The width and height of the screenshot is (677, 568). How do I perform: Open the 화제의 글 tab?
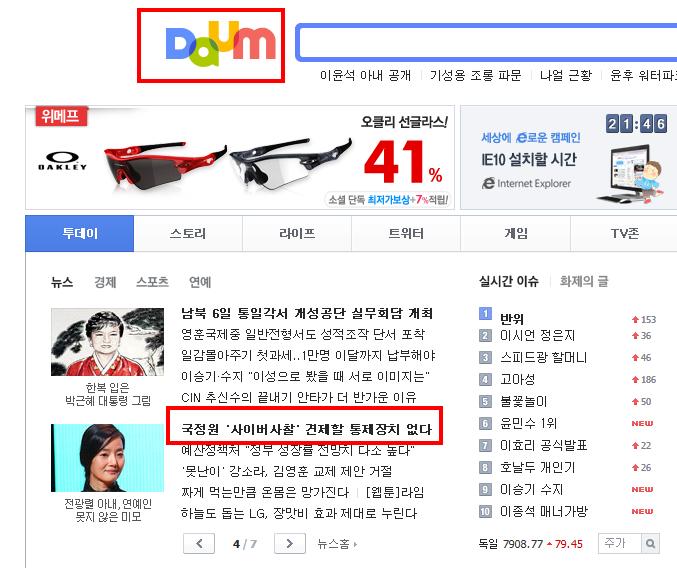(x=584, y=281)
